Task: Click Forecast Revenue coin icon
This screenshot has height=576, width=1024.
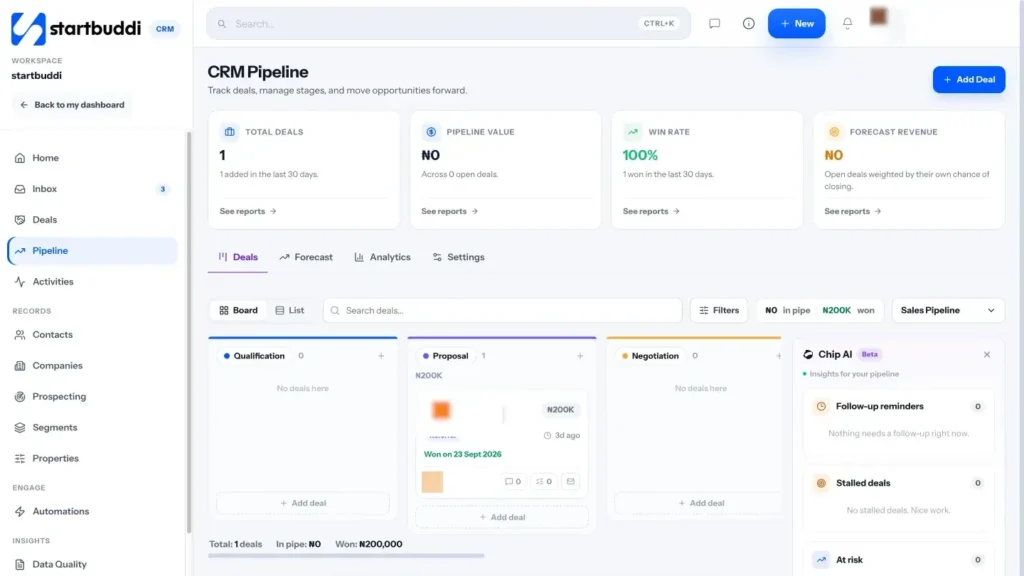Action: pos(834,132)
